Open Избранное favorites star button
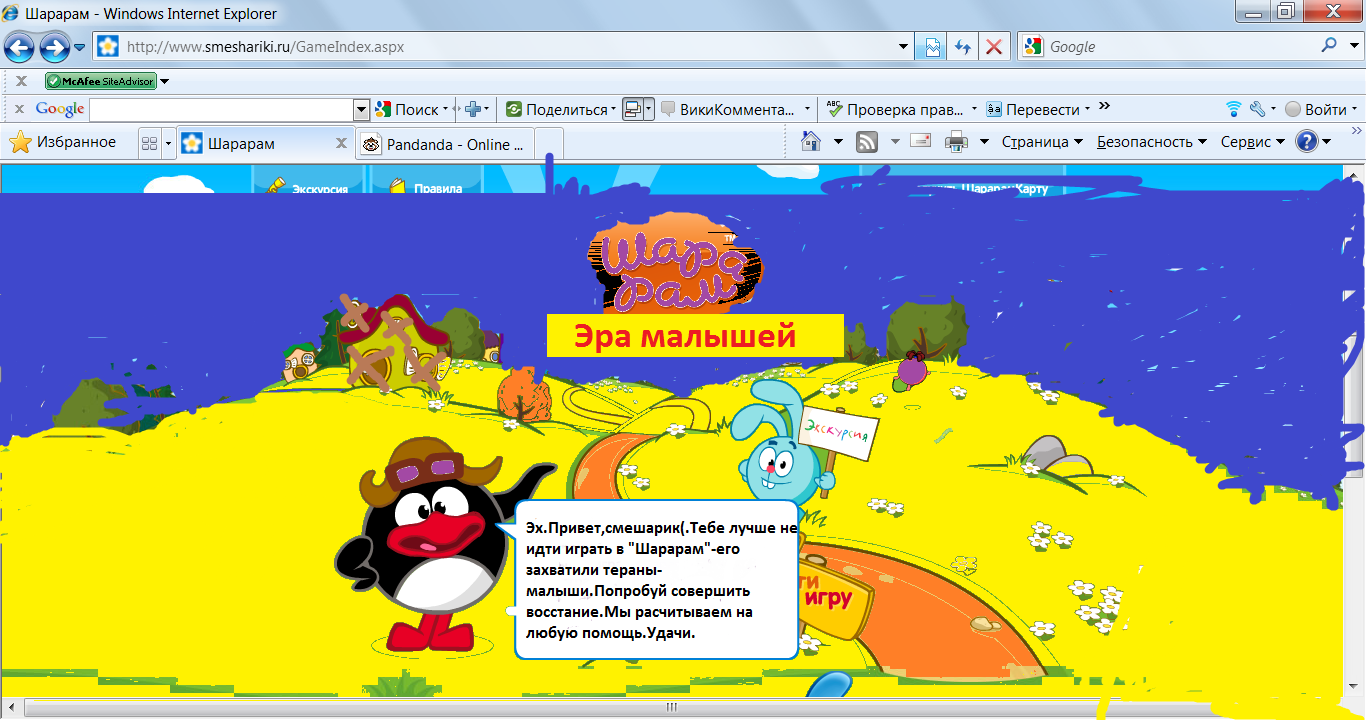 click(x=62, y=143)
